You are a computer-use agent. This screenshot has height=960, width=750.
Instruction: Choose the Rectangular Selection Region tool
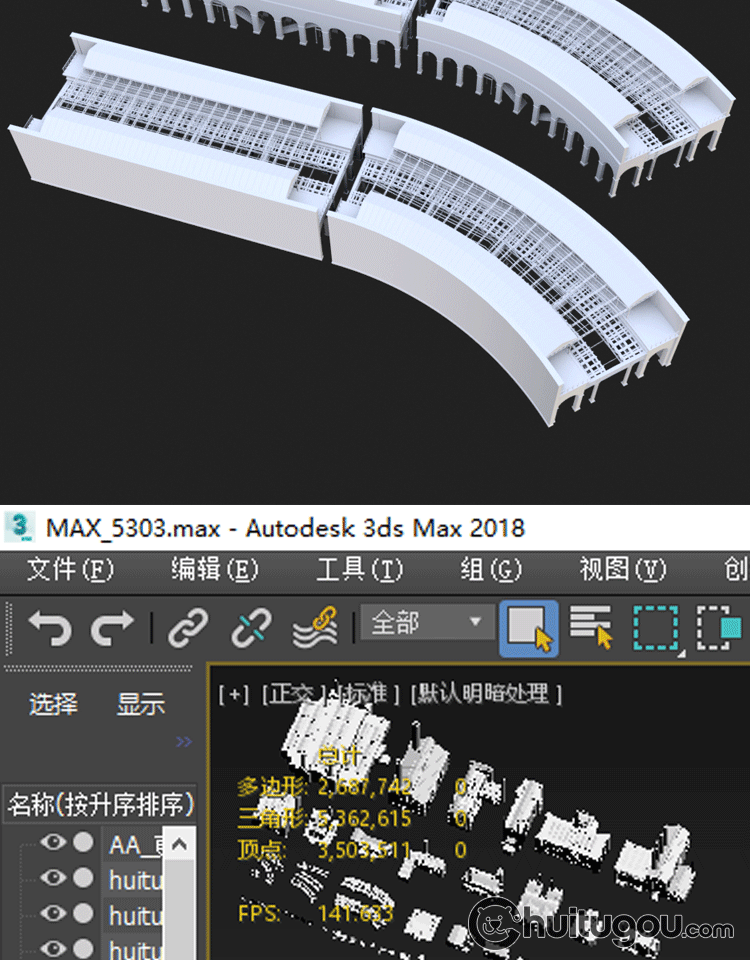(656, 628)
